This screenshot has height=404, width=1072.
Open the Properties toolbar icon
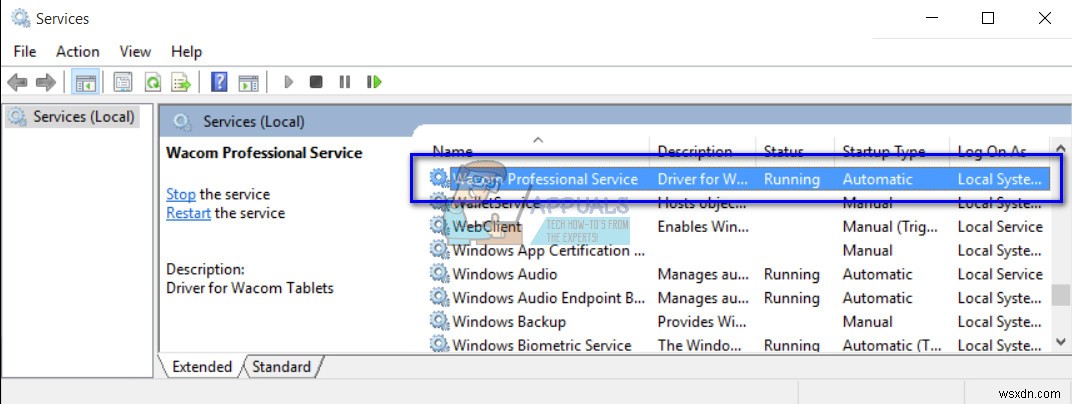123,83
